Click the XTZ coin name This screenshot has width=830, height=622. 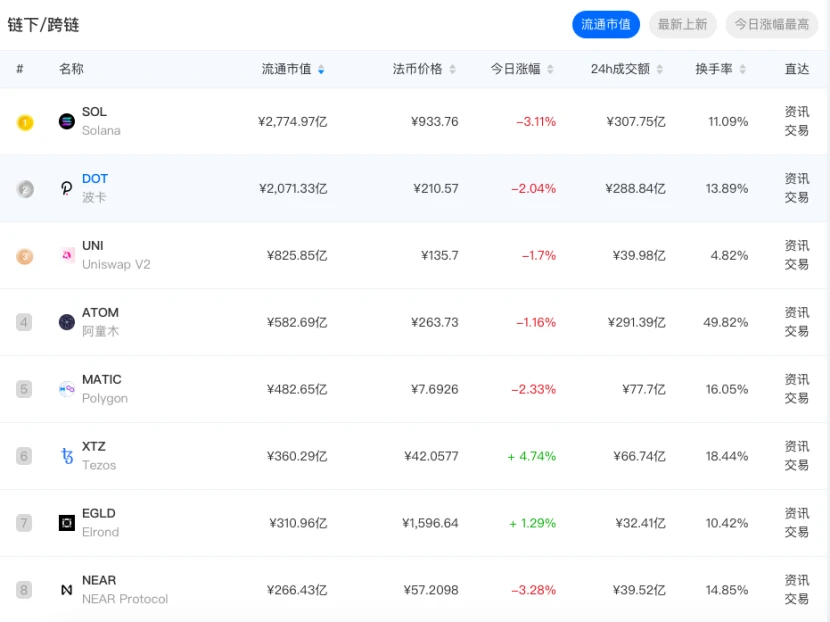[94, 446]
